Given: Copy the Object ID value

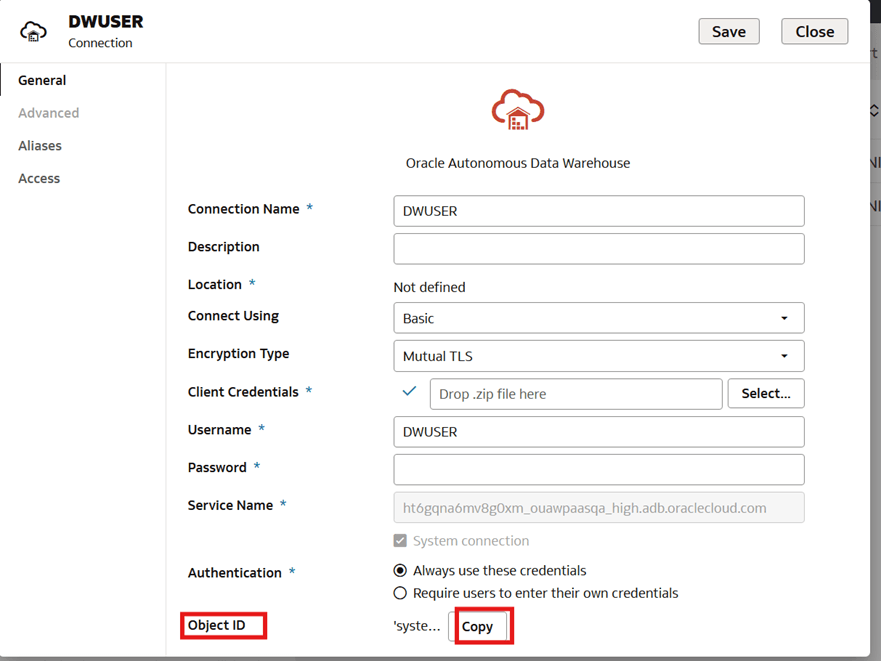Looking at the screenshot, I should tap(480, 626).
